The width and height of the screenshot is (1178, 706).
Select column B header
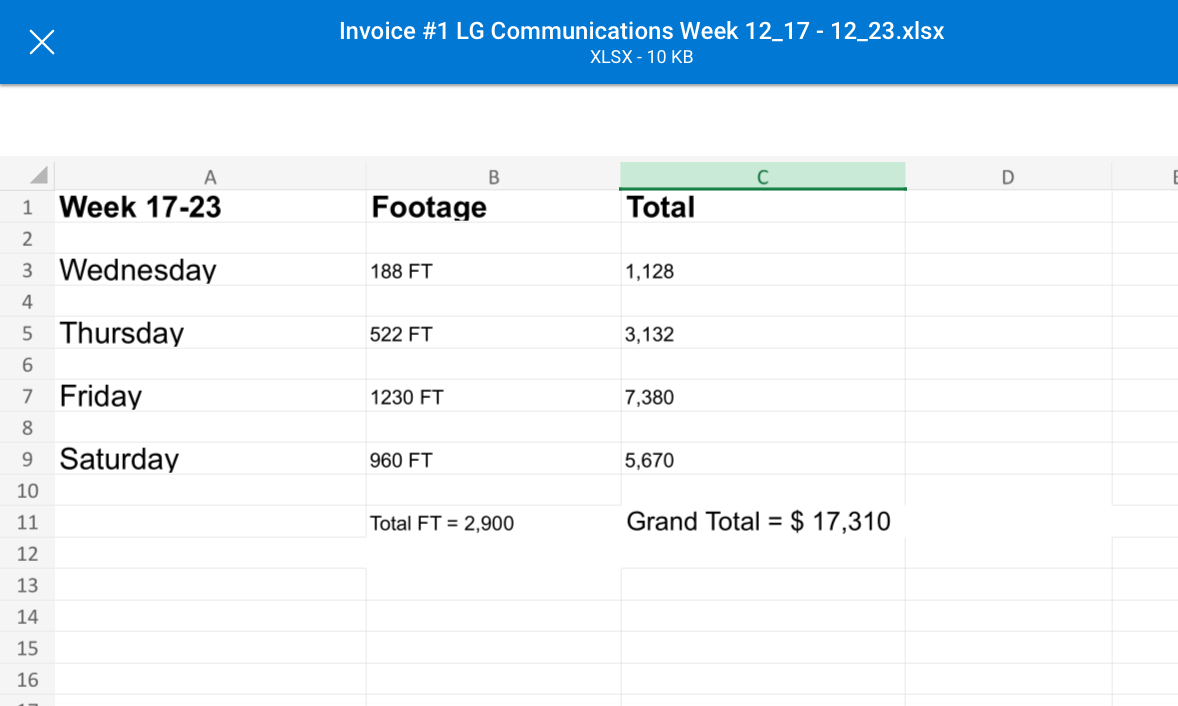click(x=494, y=177)
